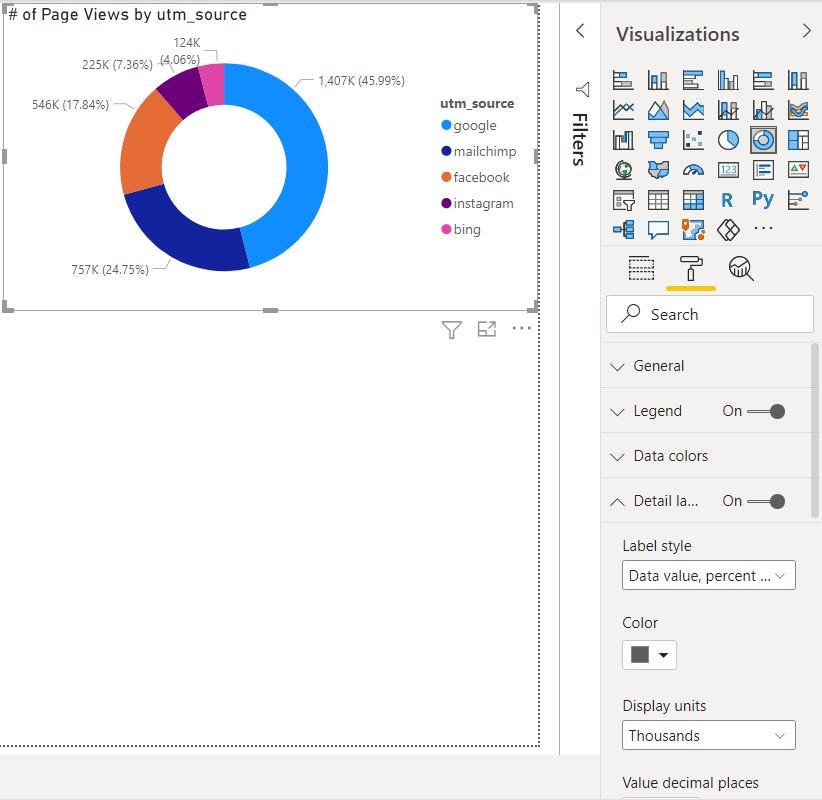
Task: Select the card 123 visual
Action: tap(728, 170)
